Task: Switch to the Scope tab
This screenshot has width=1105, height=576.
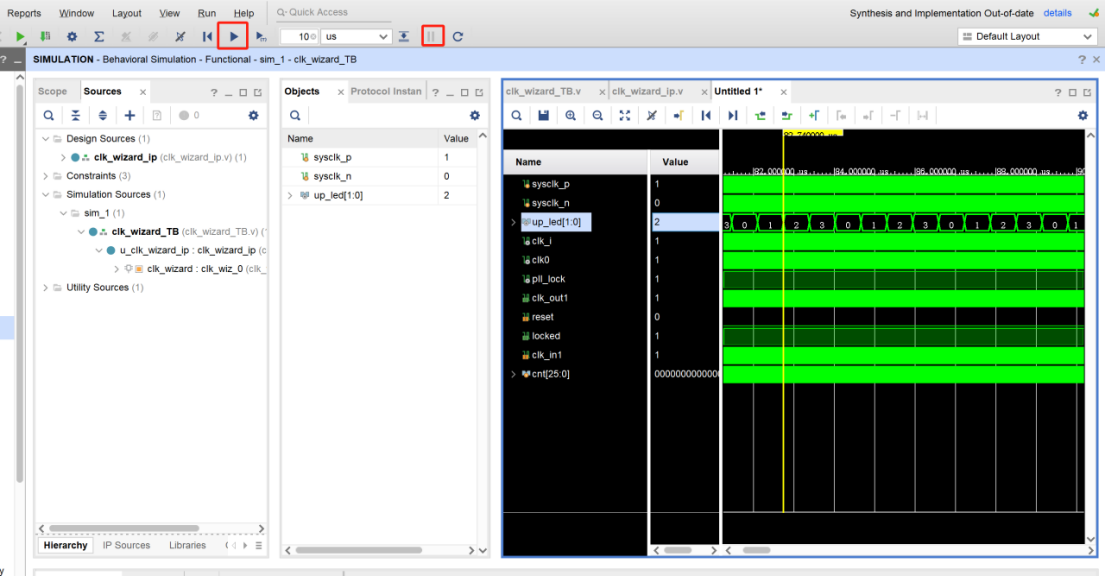Action: (x=52, y=92)
